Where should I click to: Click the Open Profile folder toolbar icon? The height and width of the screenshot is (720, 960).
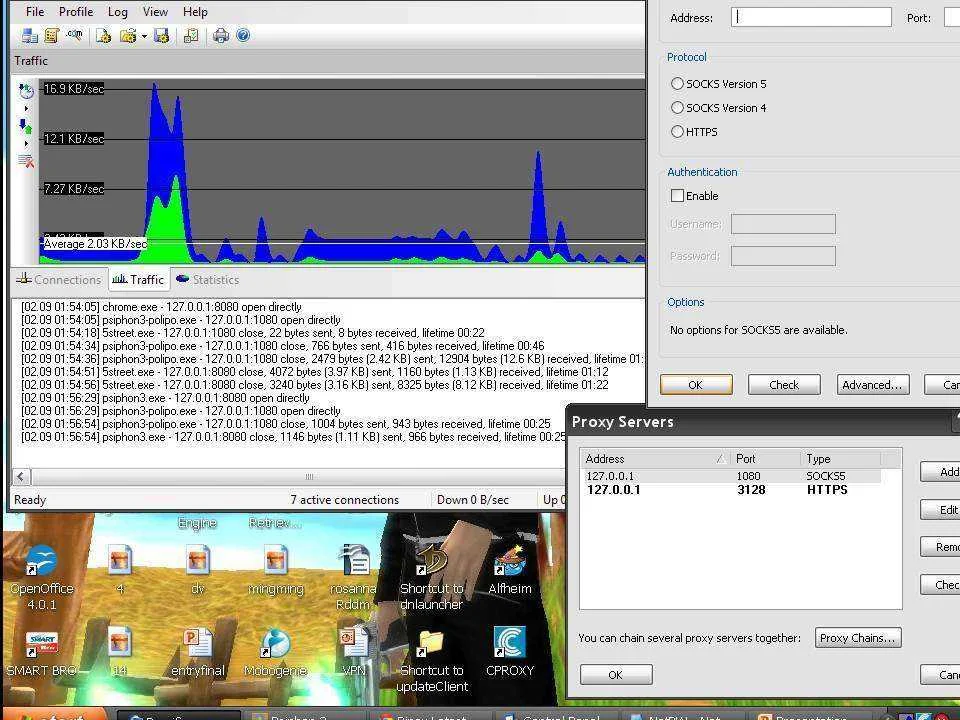(x=128, y=36)
